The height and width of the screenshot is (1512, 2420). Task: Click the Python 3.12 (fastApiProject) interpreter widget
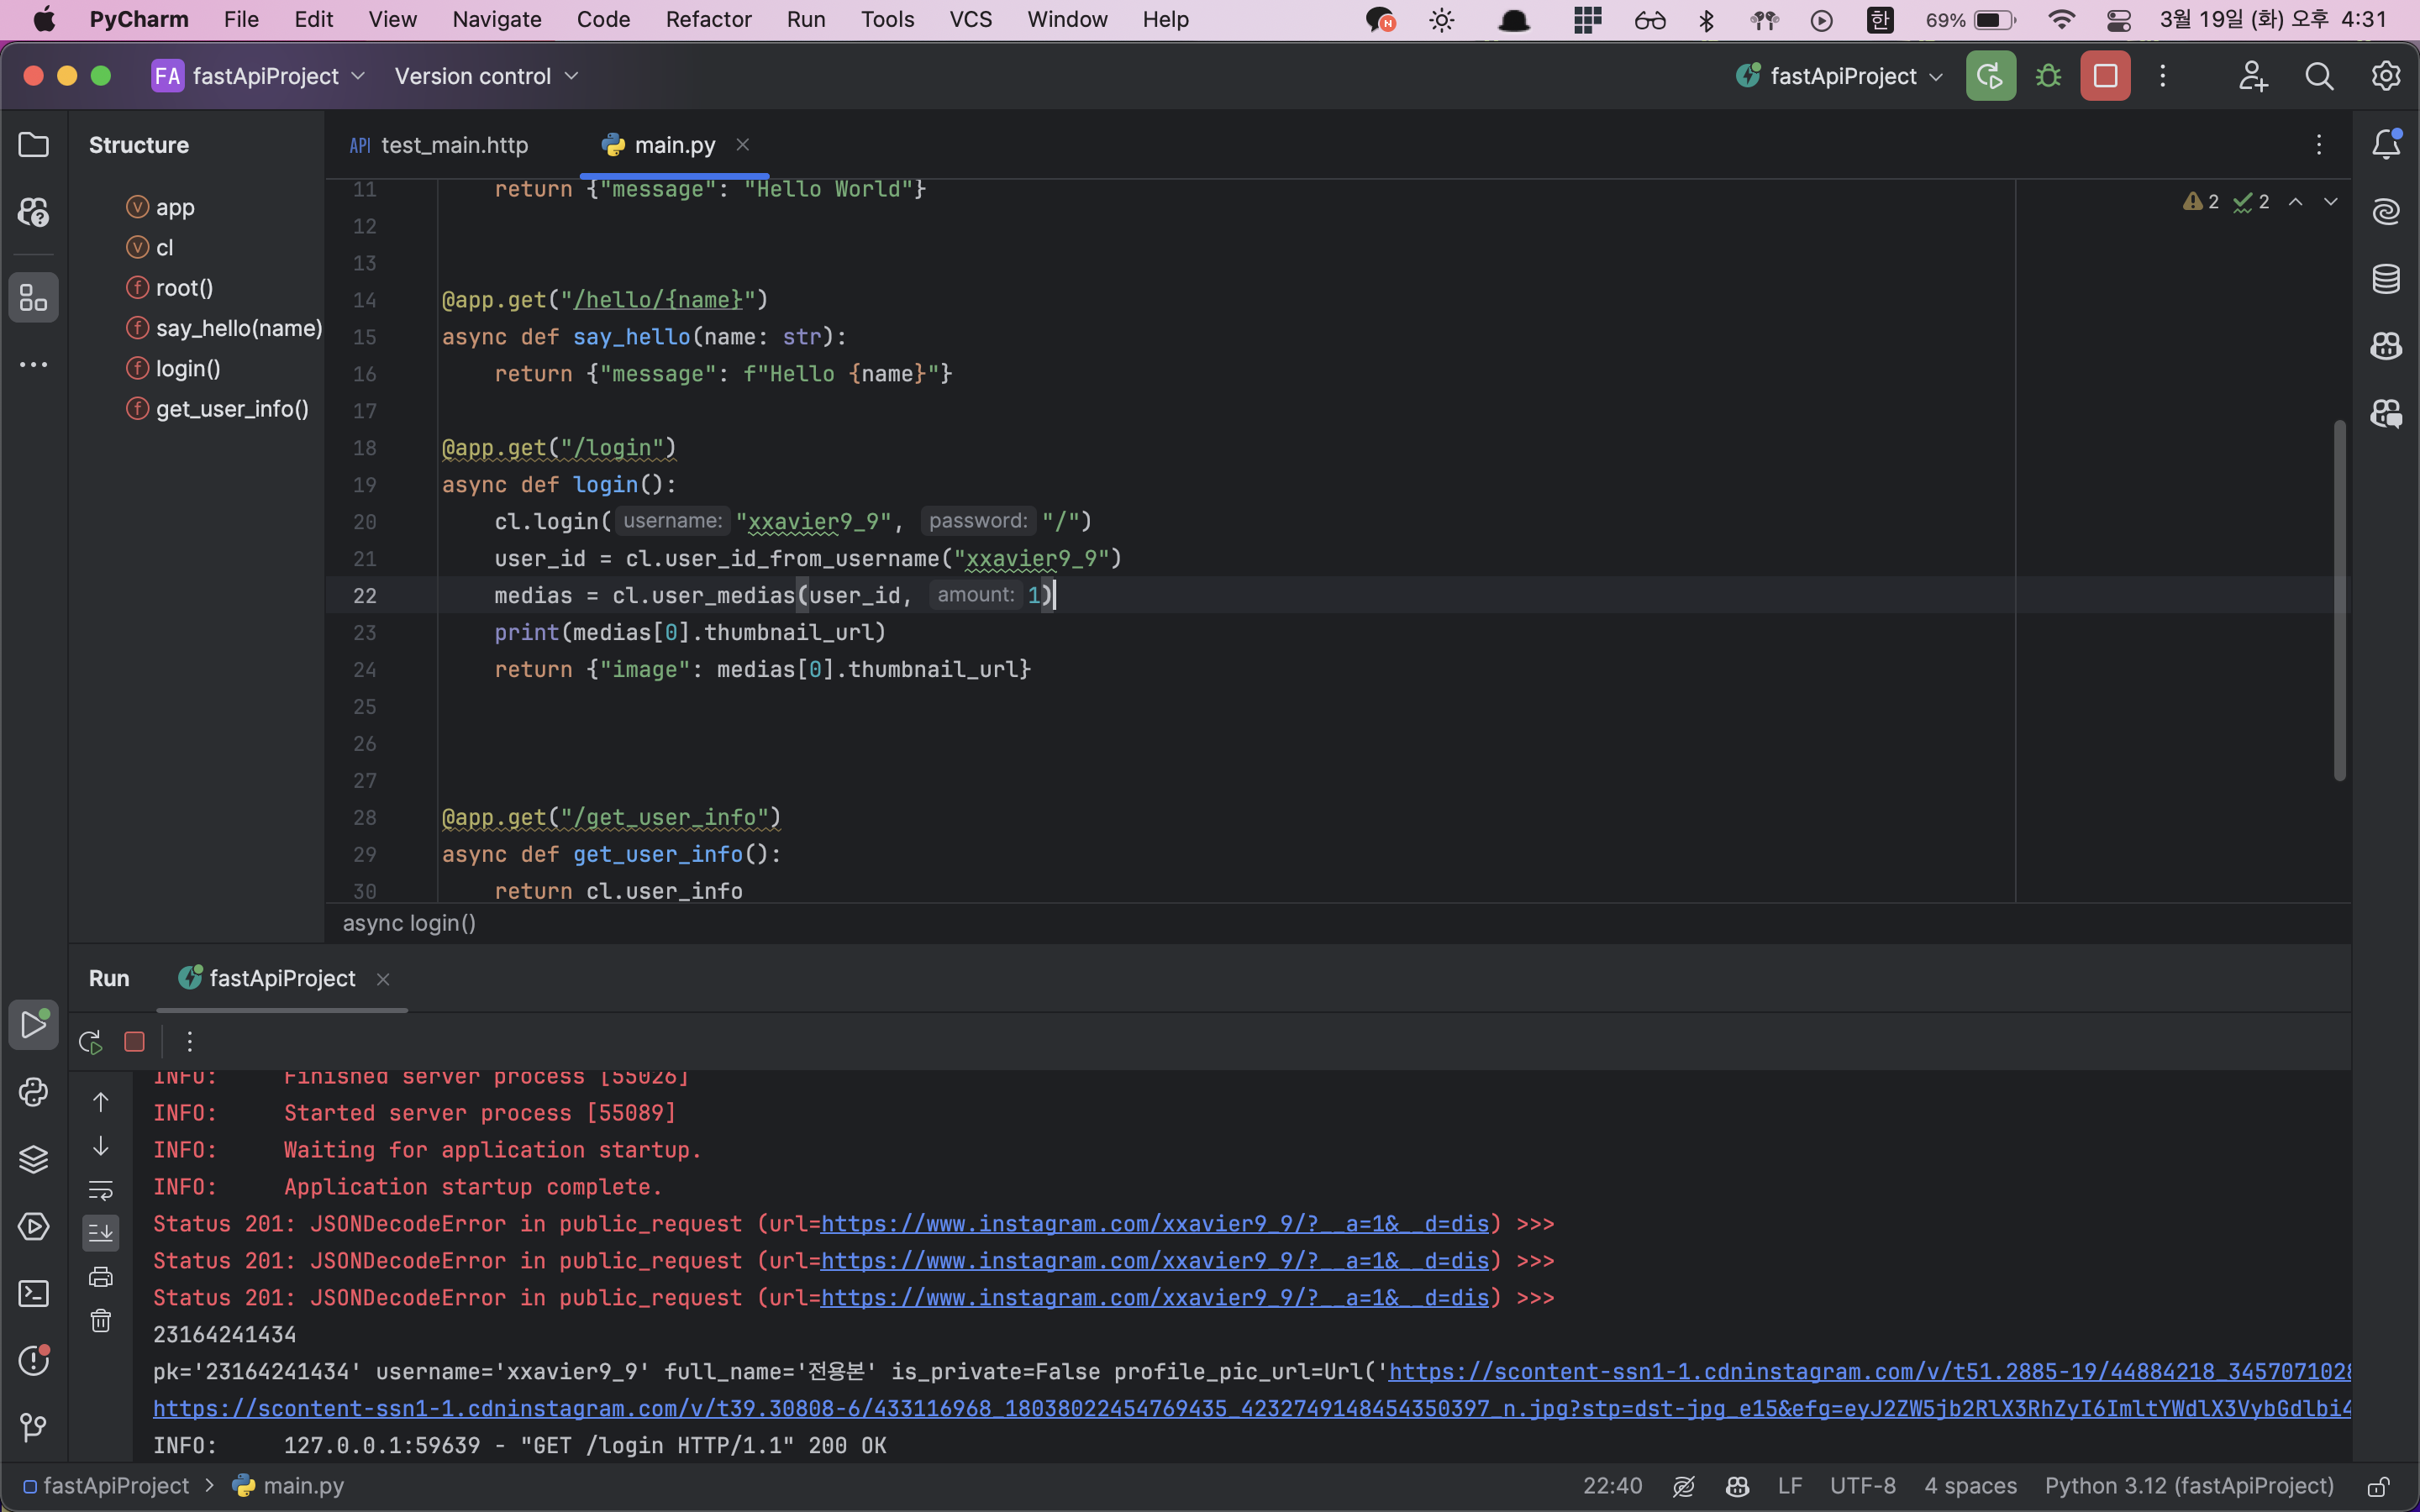click(2189, 1486)
